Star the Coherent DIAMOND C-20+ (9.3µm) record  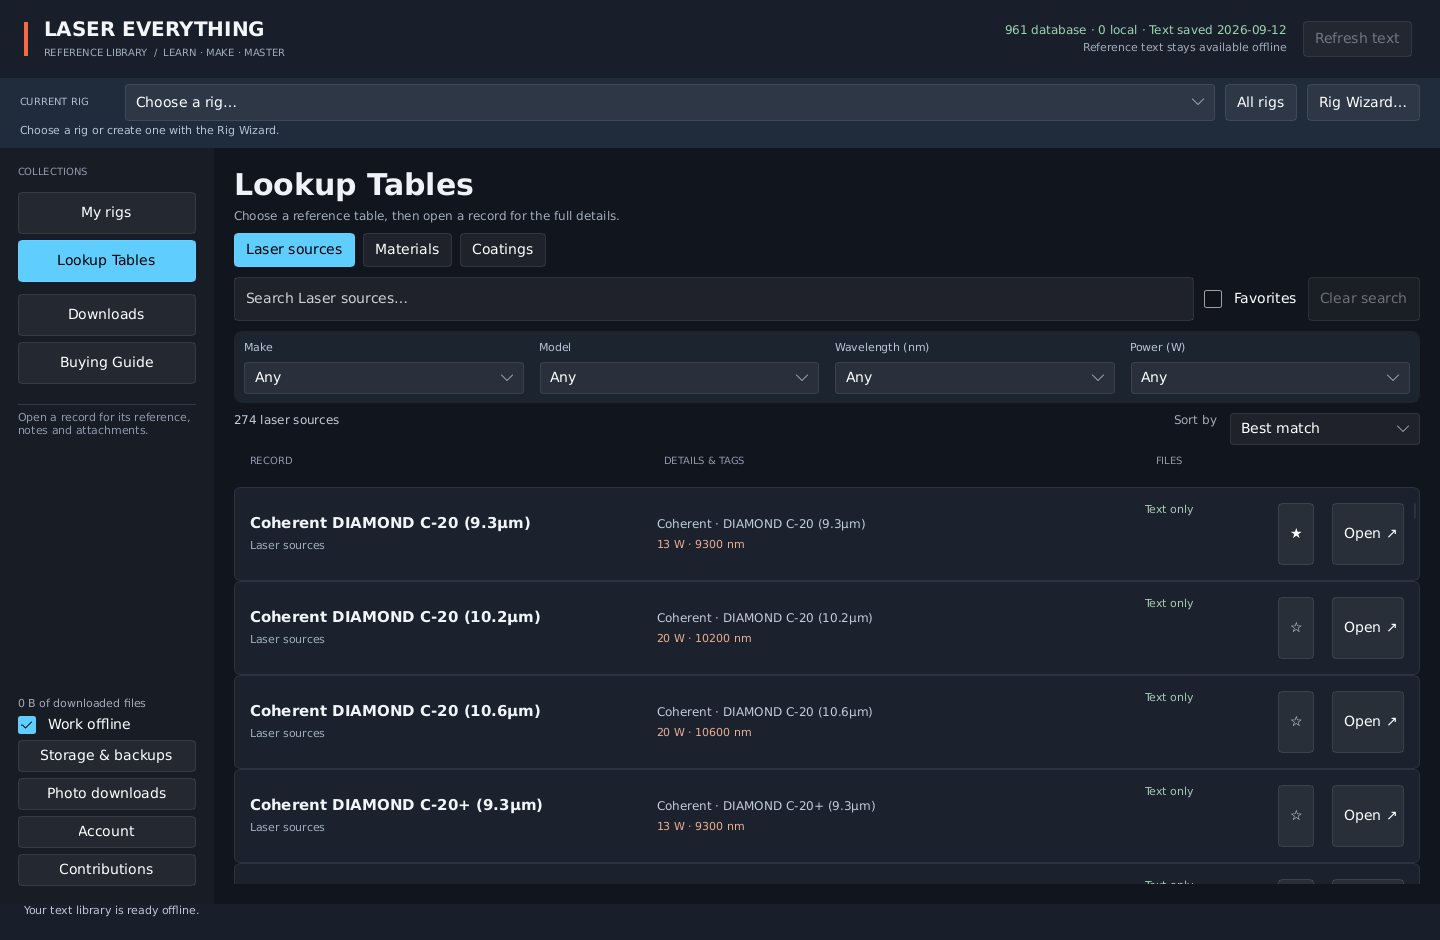pyautogui.click(x=1296, y=816)
